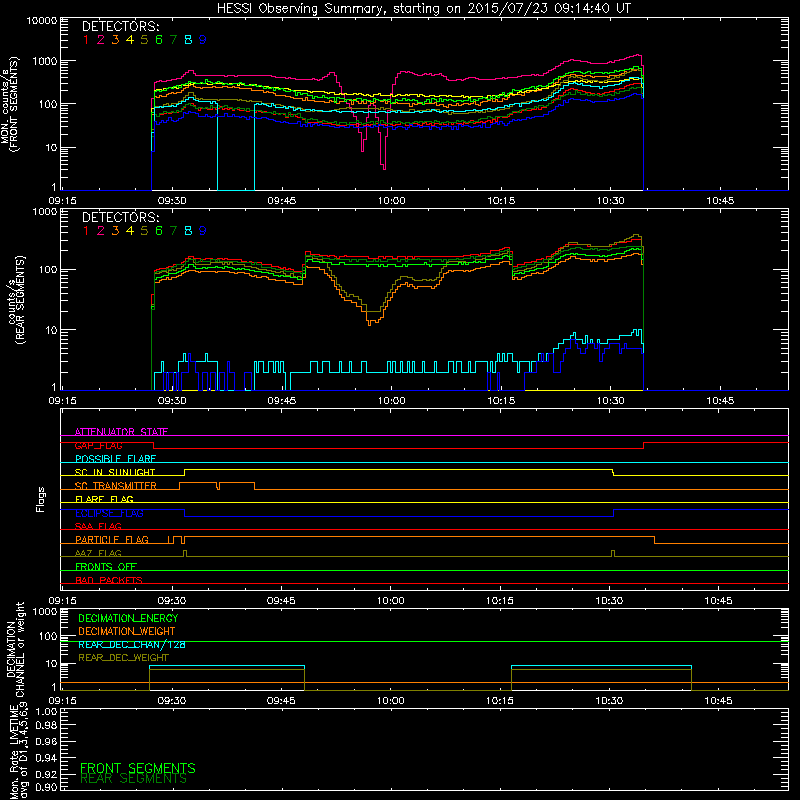Viewport: 800px width, 800px height.
Task: Click the 09:45 tick under the rear segments plot
Action: point(282,401)
